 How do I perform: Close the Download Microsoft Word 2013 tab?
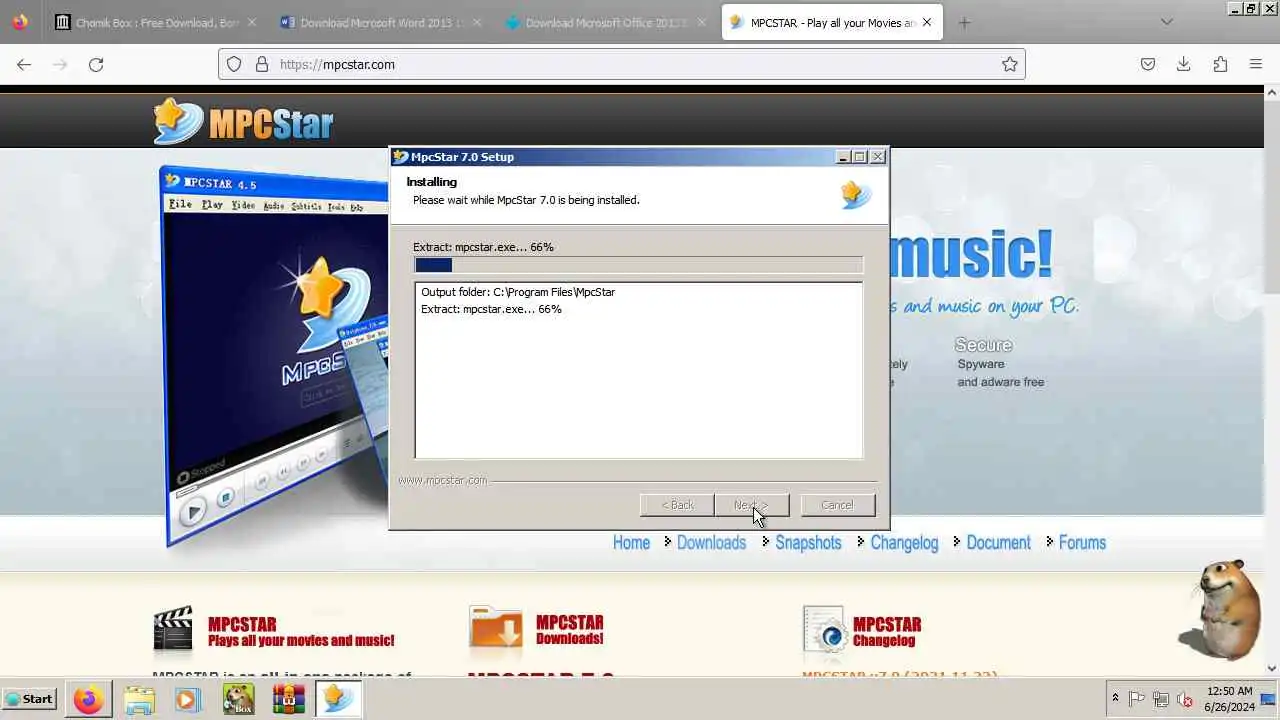point(476,22)
